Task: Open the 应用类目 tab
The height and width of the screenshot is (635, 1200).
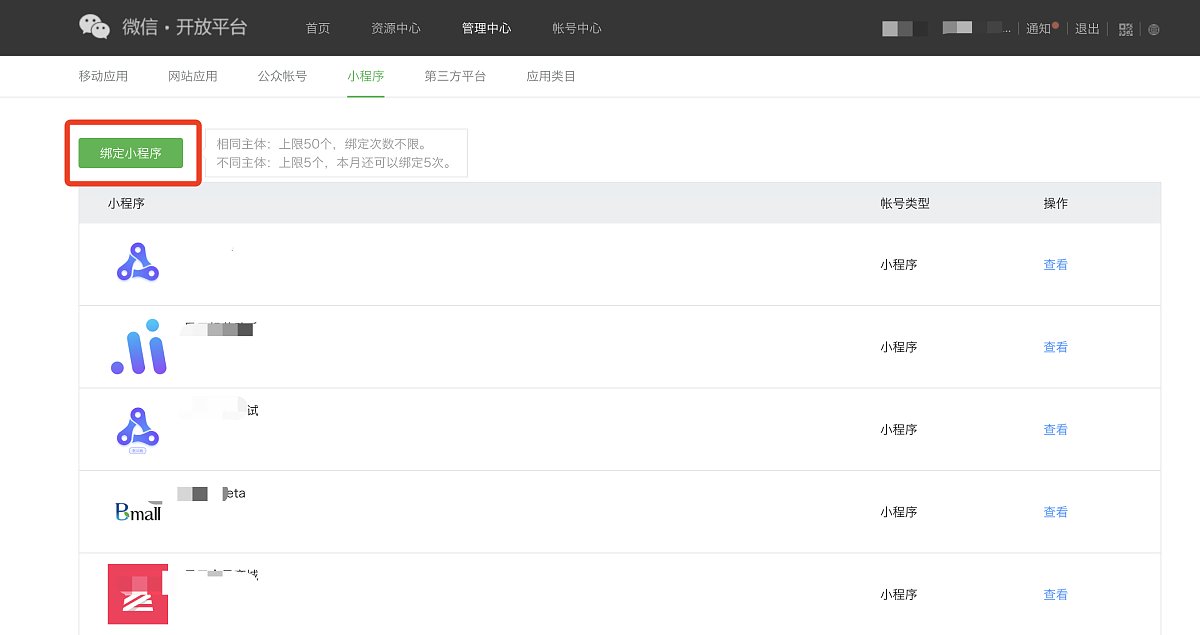Action: (551, 76)
